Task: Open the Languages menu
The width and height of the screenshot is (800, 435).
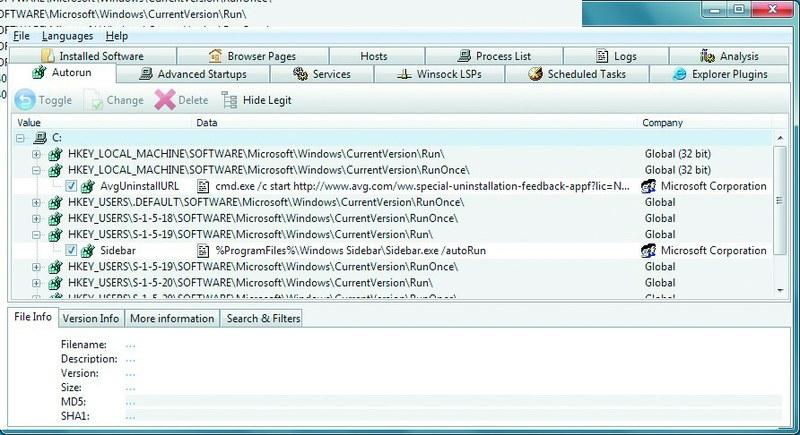Action: (68, 36)
